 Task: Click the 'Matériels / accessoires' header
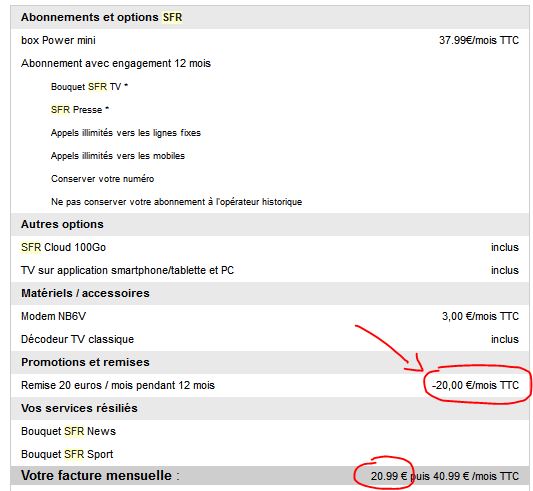click(x=85, y=293)
